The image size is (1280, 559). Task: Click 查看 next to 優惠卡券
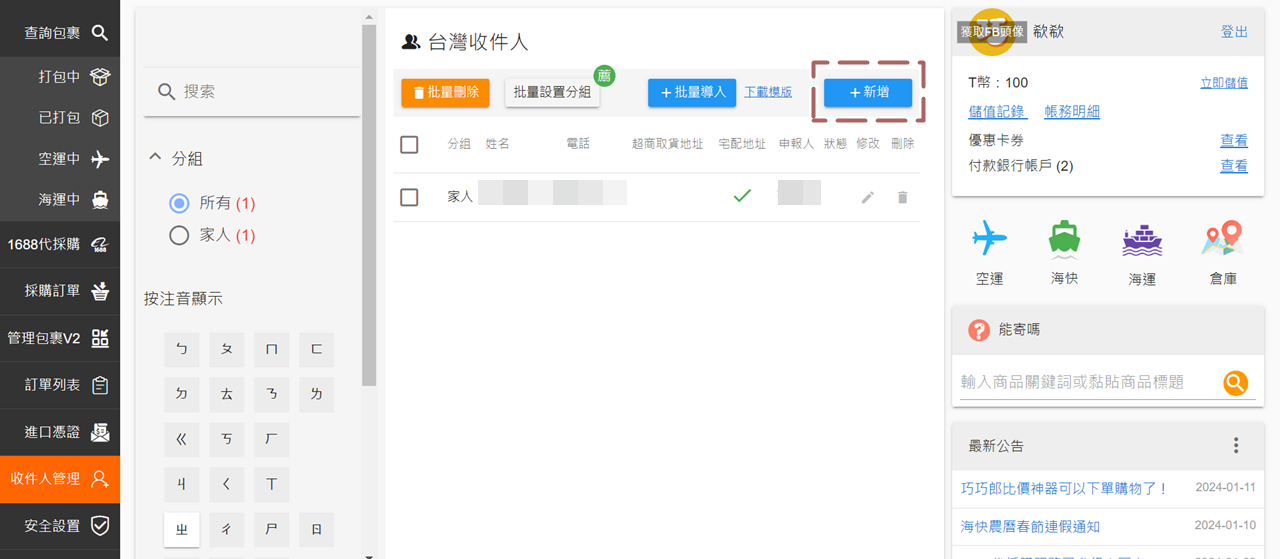pyautogui.click(x=1234, y=141)
